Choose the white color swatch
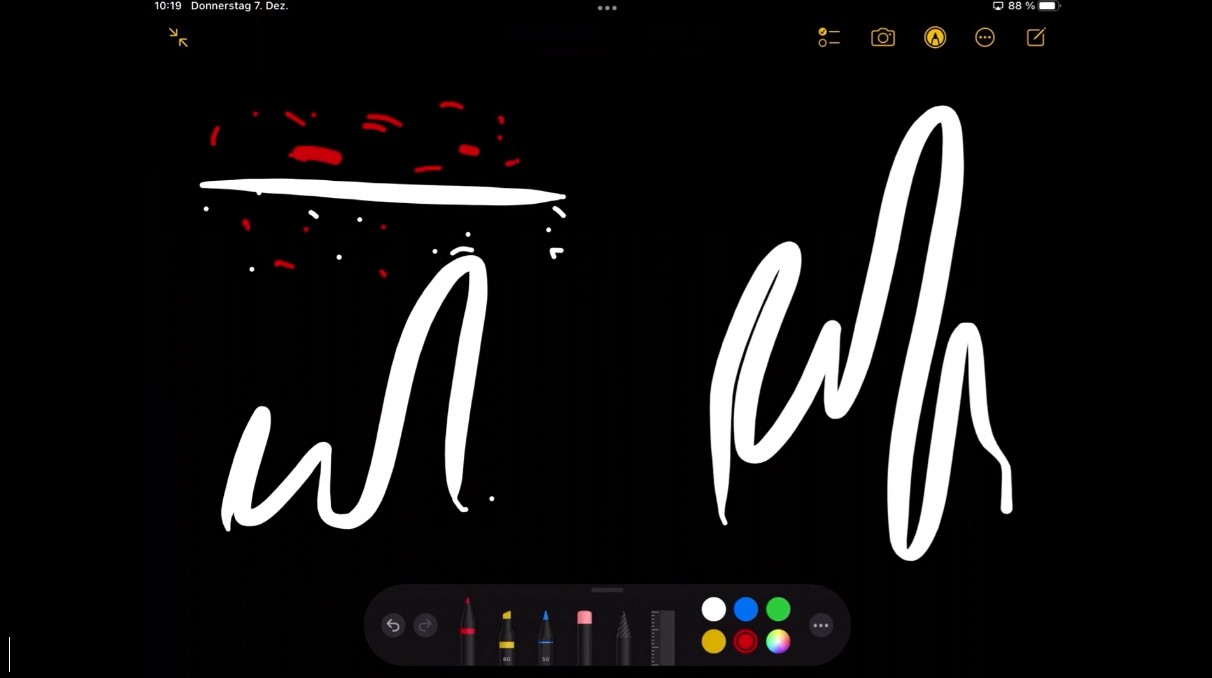Viewport: 1212px width, 678px height. pos(714,609)
